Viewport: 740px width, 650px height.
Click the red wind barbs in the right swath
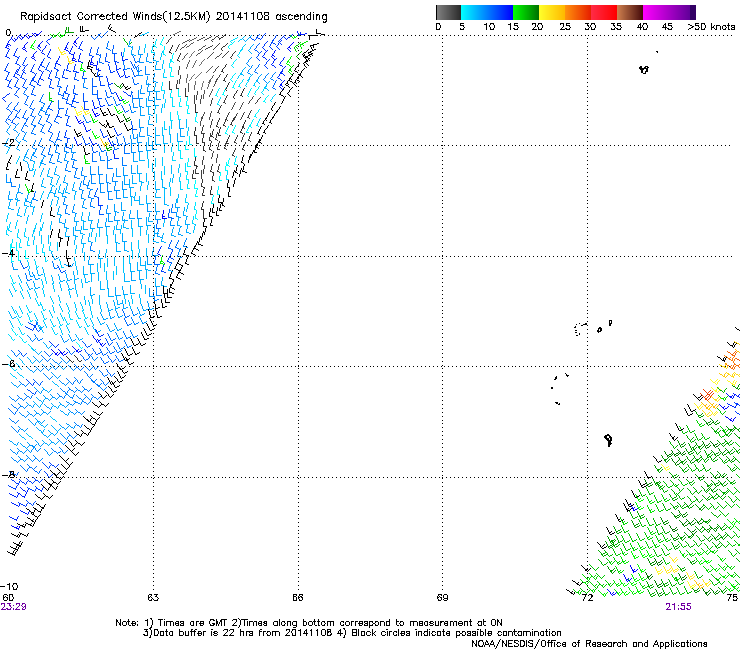(x=707, y=395)
